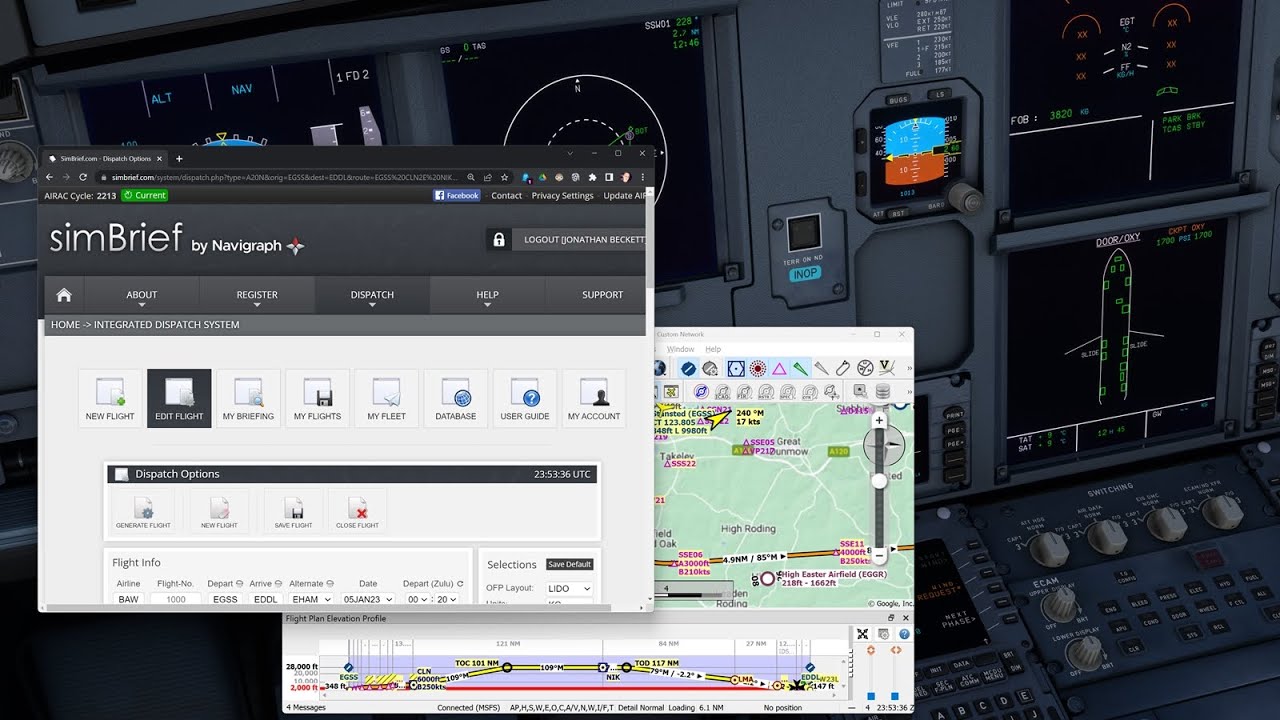Click the Close Flight red X icon

(x=357, y=511)
